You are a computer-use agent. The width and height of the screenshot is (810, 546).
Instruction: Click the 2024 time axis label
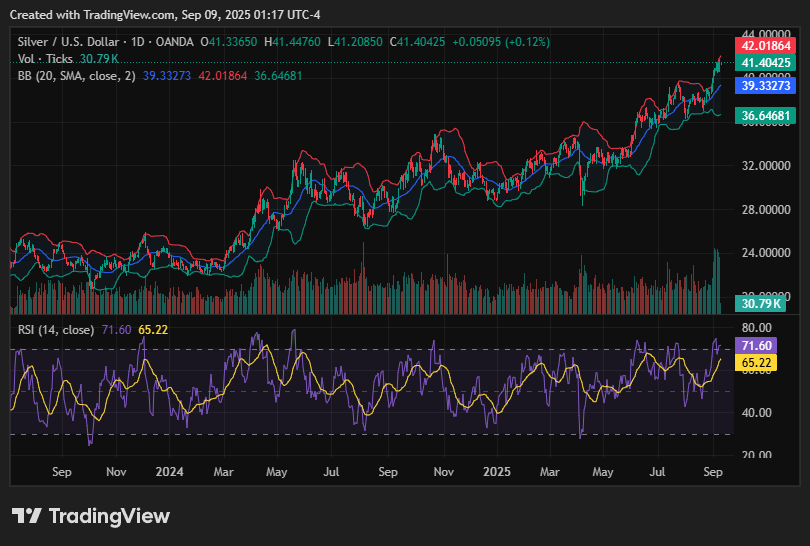pos(169,472)
